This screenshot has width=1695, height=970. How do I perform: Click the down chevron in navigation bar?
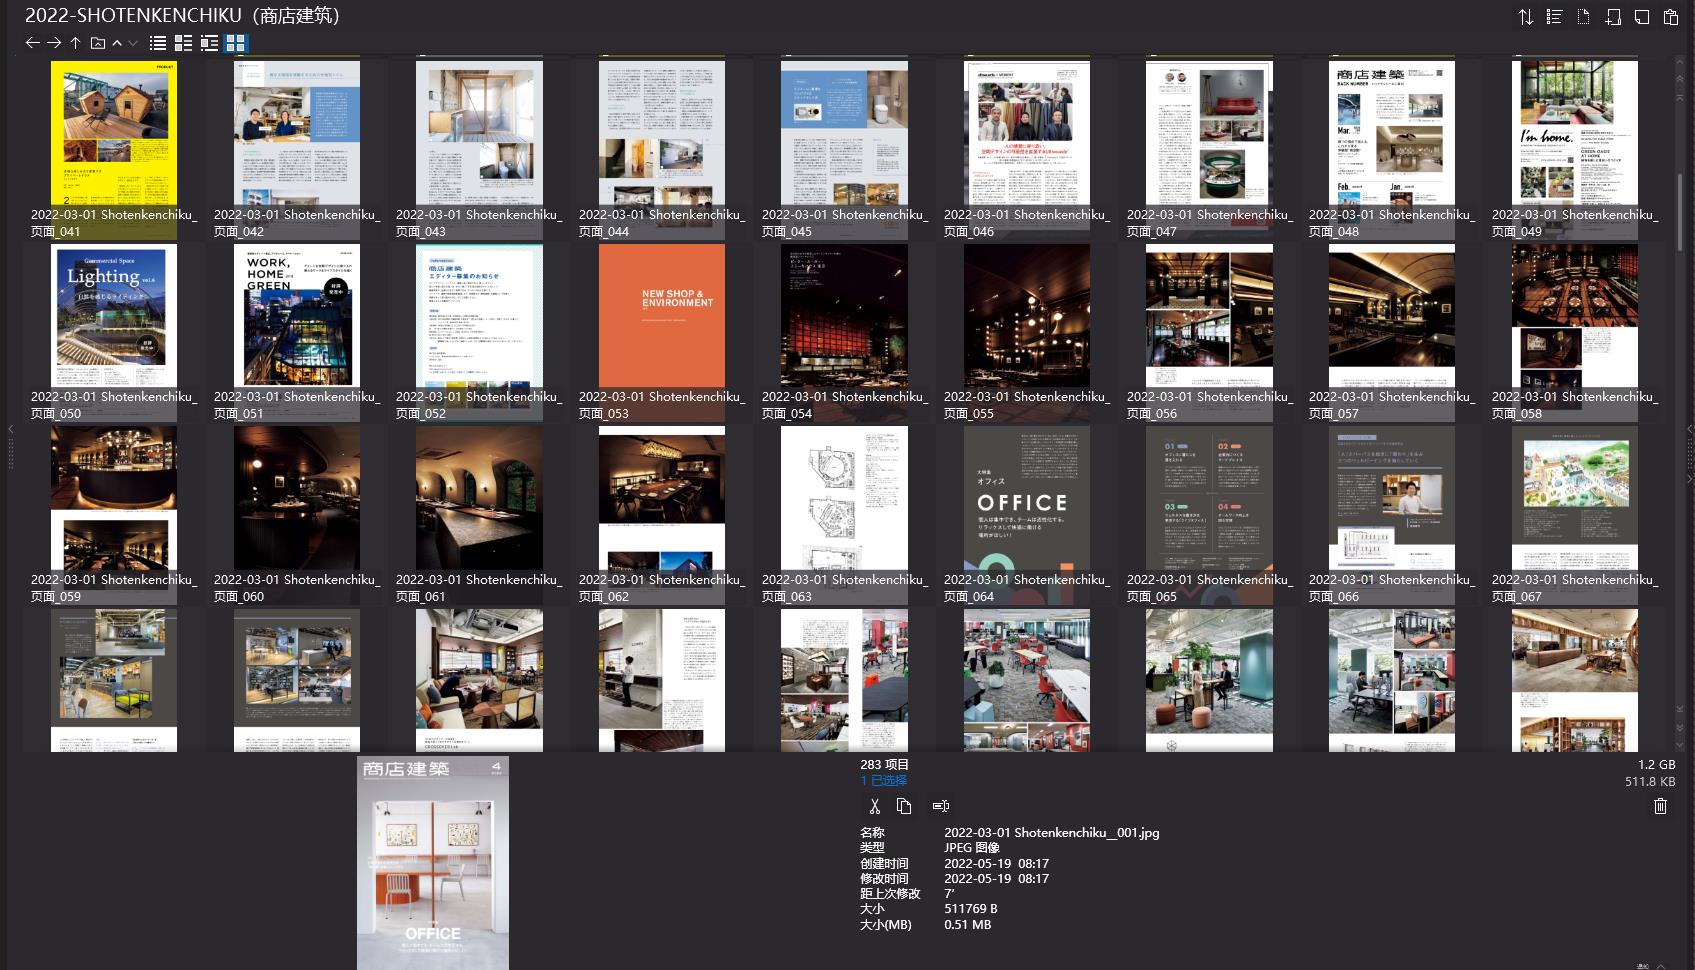pos(133,43)
